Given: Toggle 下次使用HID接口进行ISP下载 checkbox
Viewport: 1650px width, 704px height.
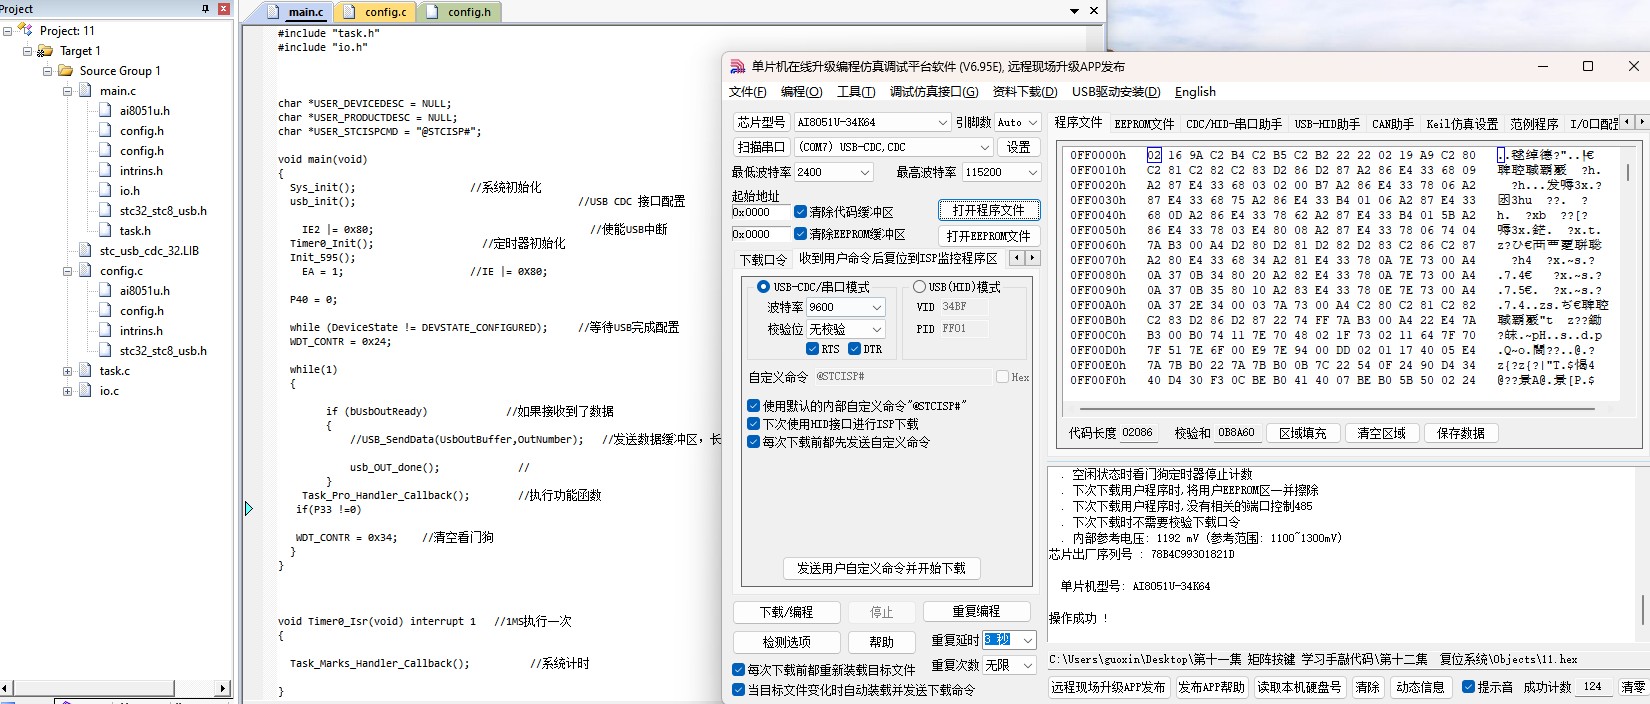Looking at the screenshot, I should 753,424.
